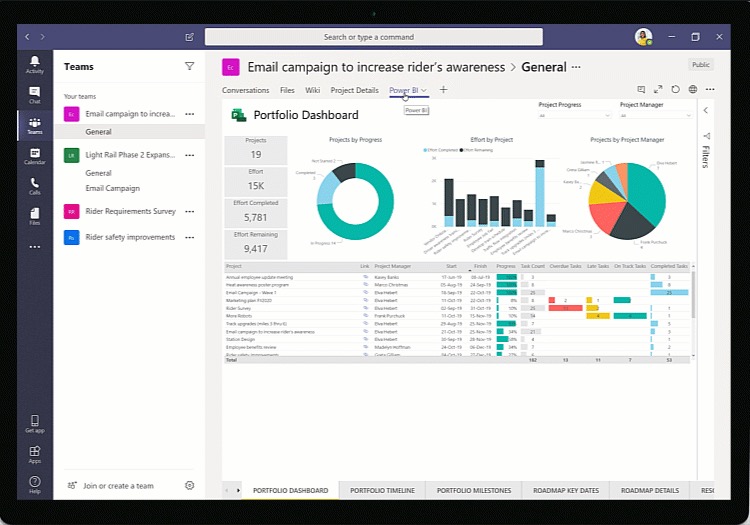Open the Activity feed in the sidebar

click(34, 65)
